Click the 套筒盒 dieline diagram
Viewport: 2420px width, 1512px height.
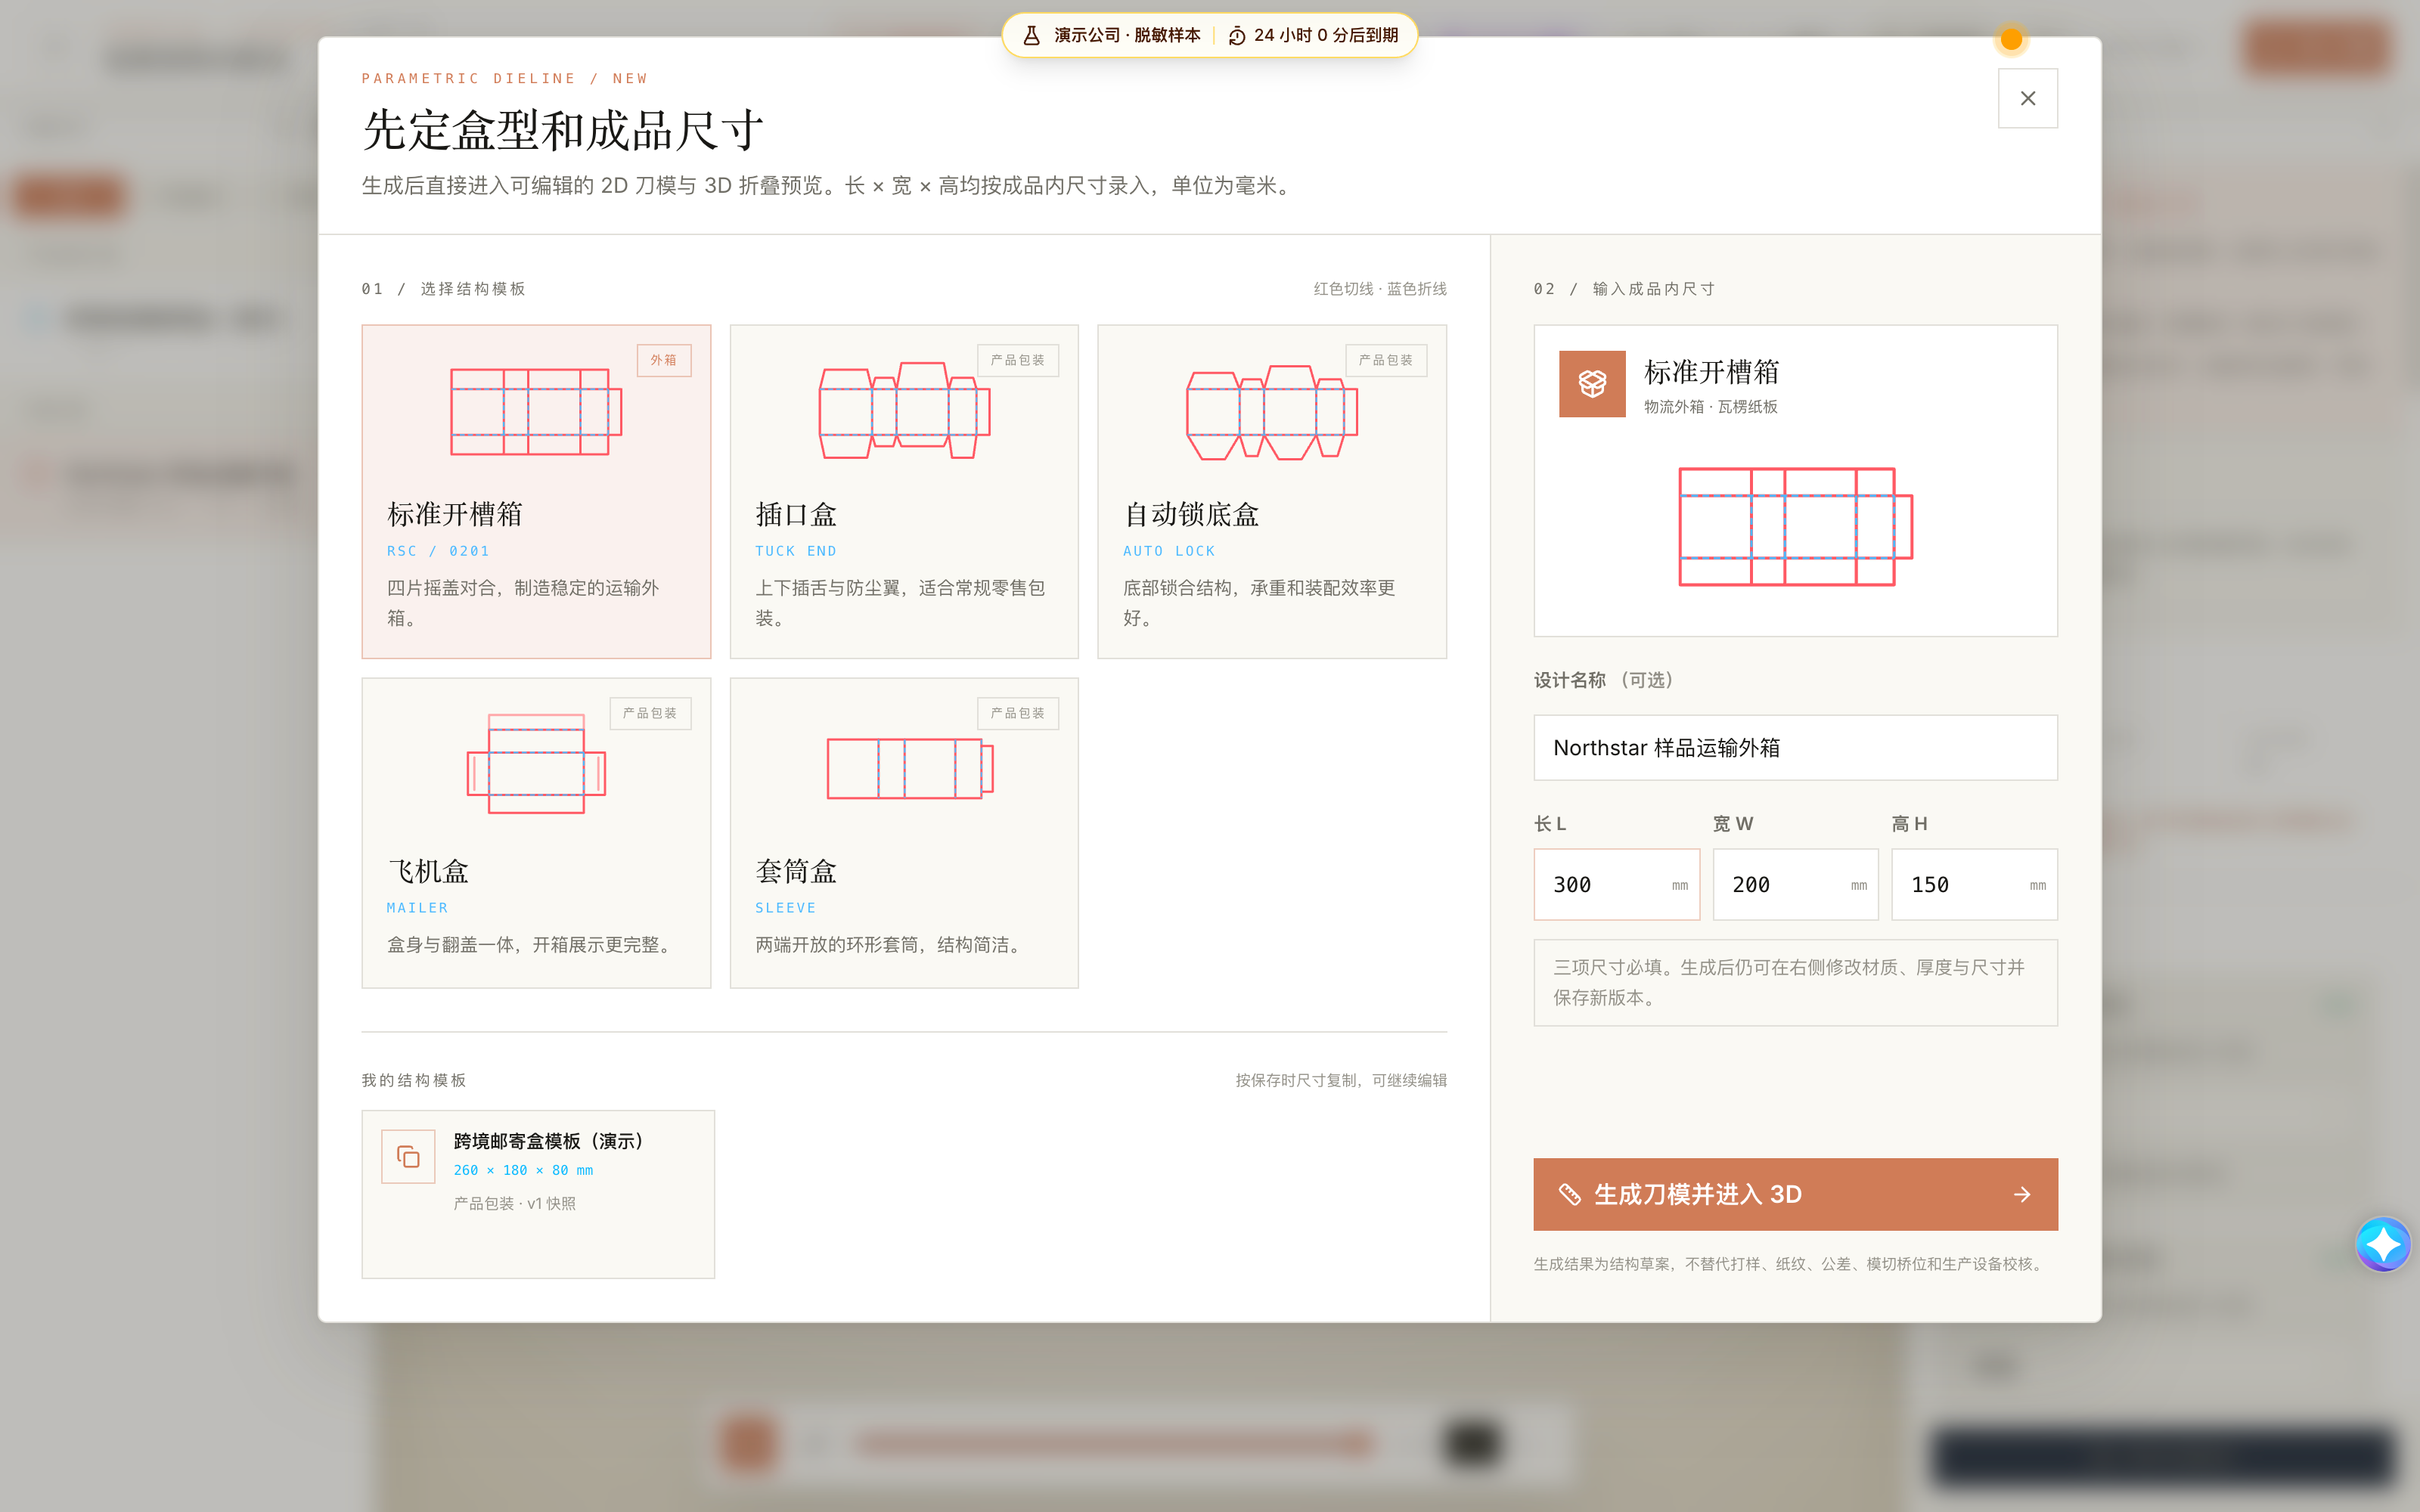tap(910, 768)
